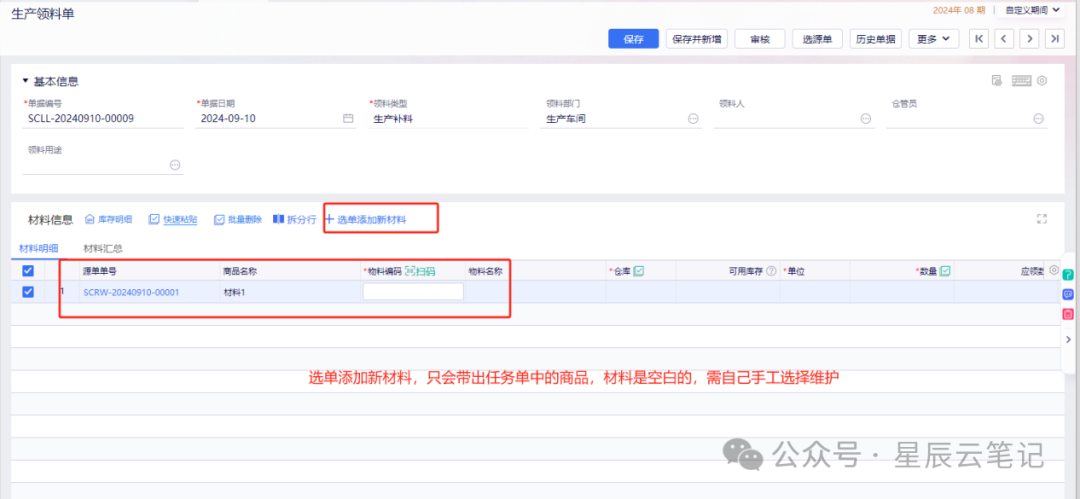Image resolution: width=1080 pixels, height=499 pixels.
Task: Click batch-fill icon next to 仓库 header
Action: click(638, 271)
